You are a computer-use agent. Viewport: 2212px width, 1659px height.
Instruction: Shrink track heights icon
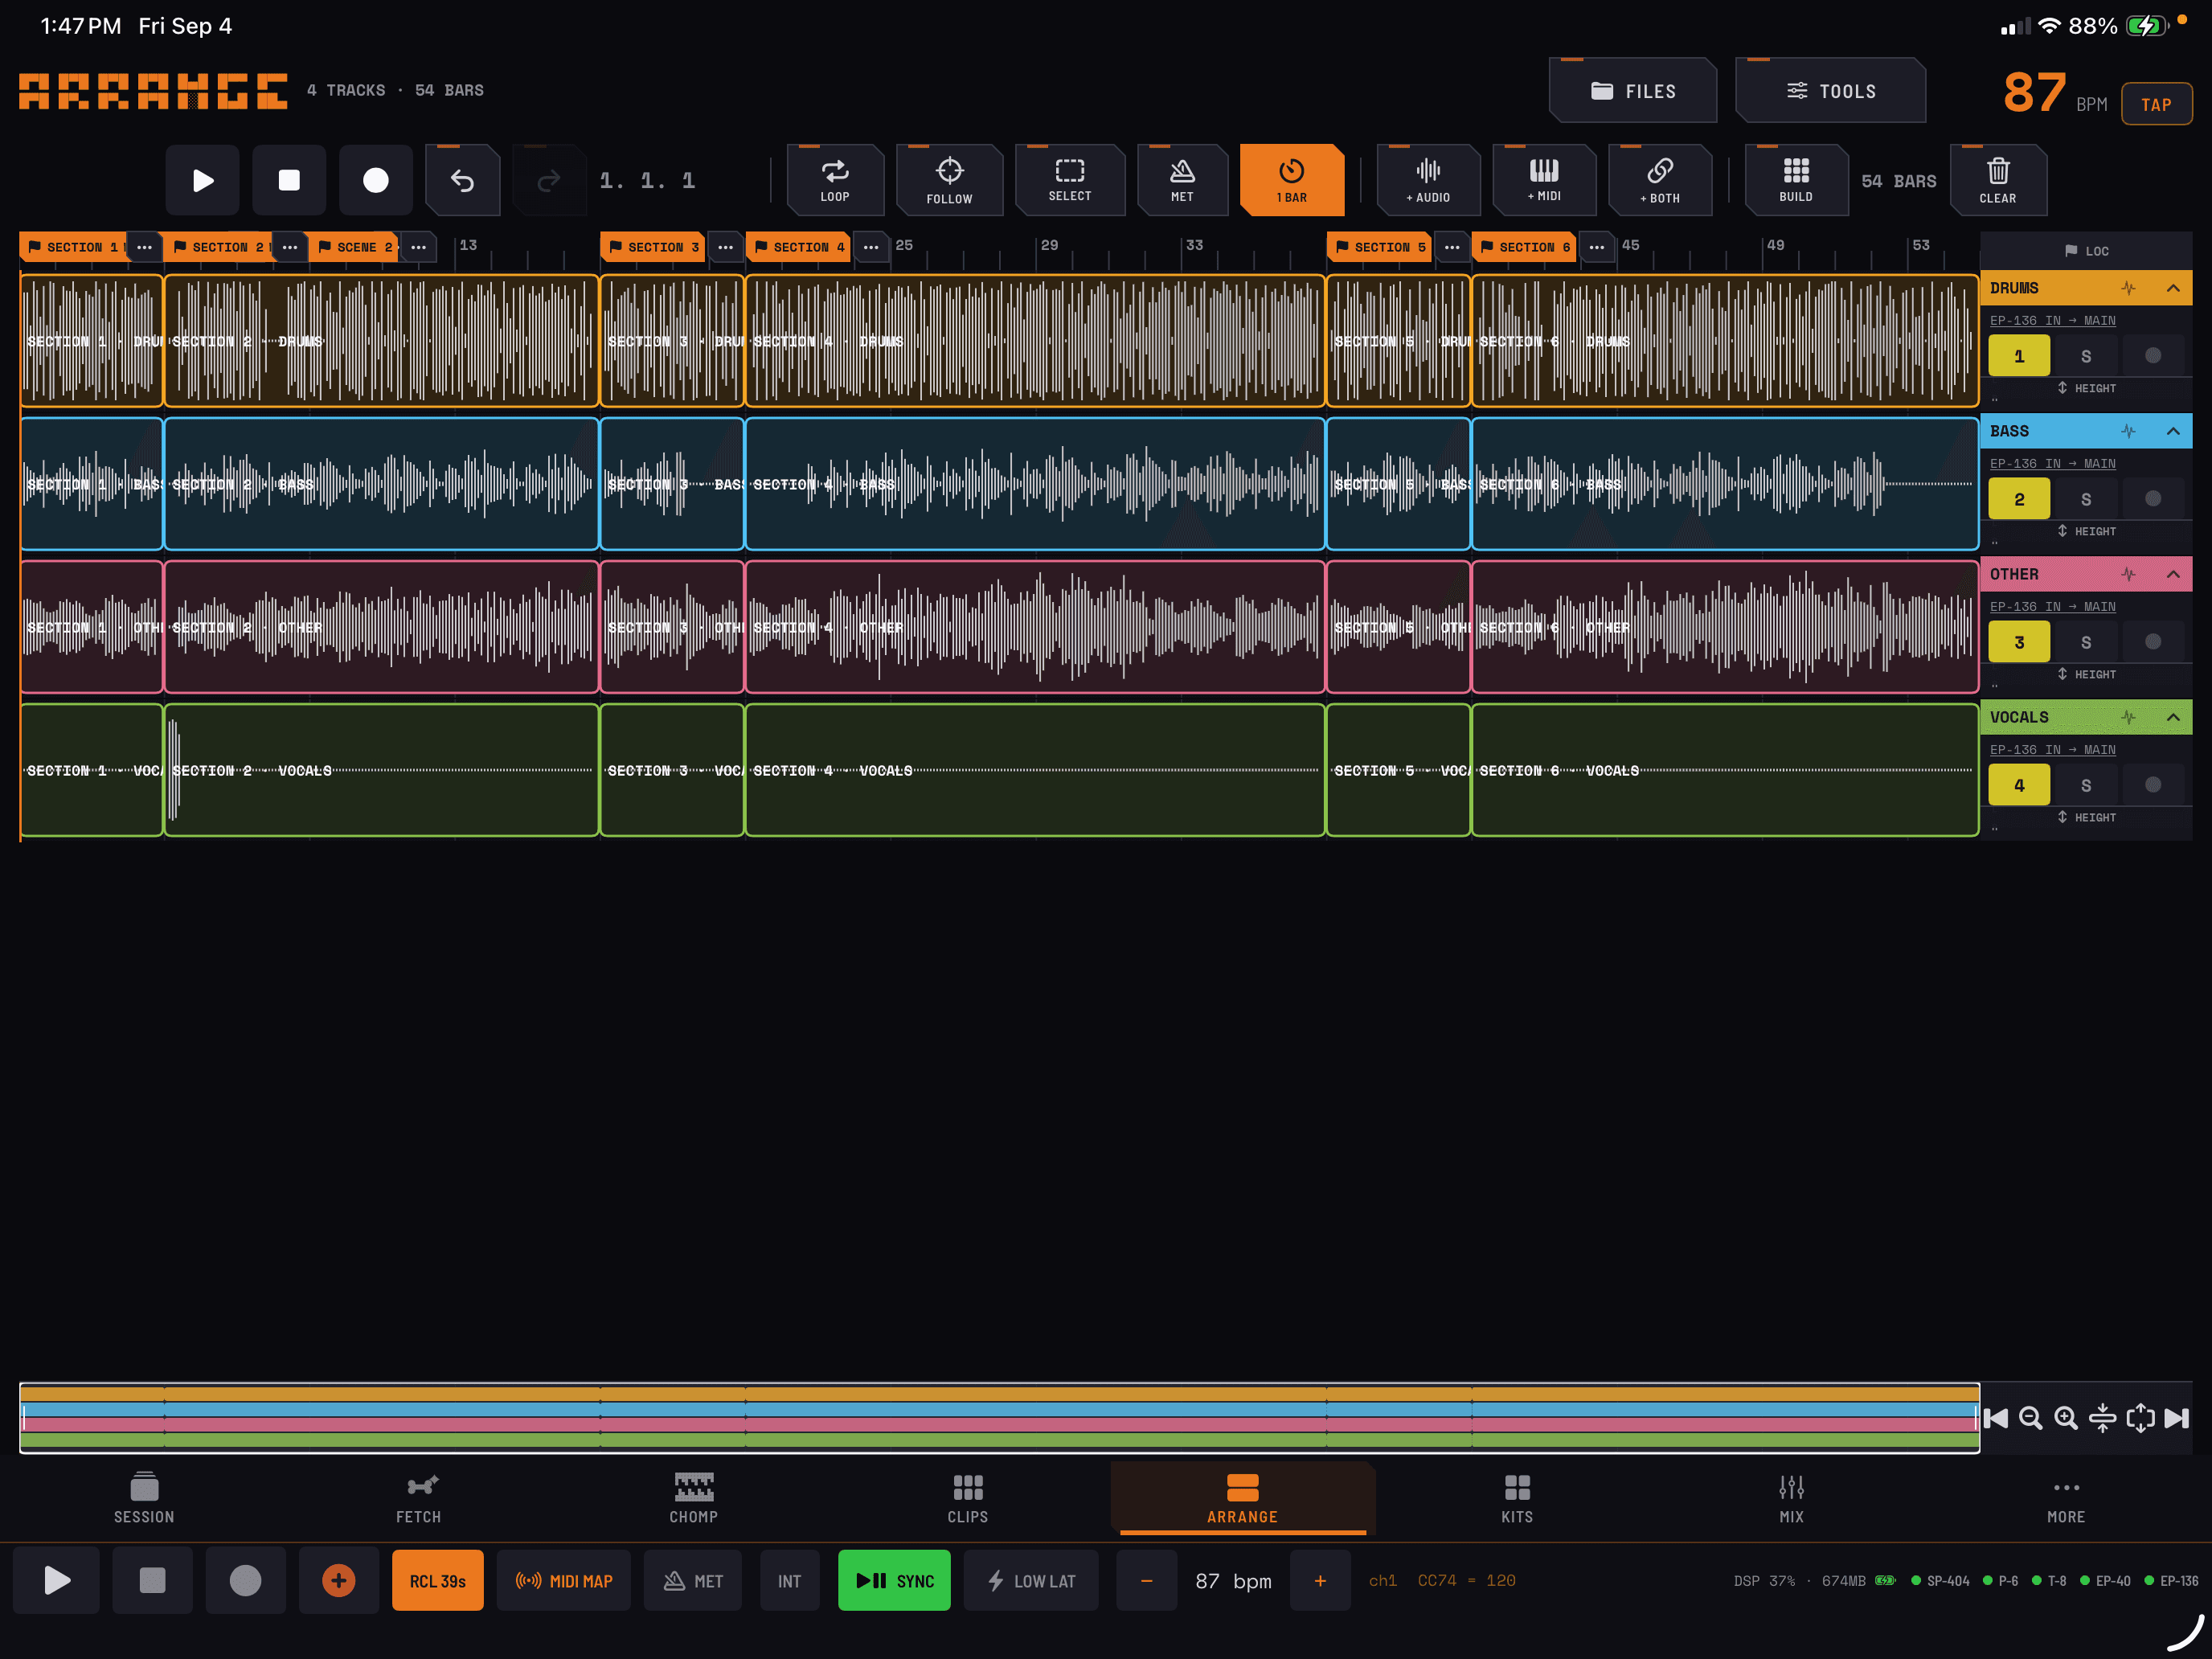[x=2102, y=1418]
